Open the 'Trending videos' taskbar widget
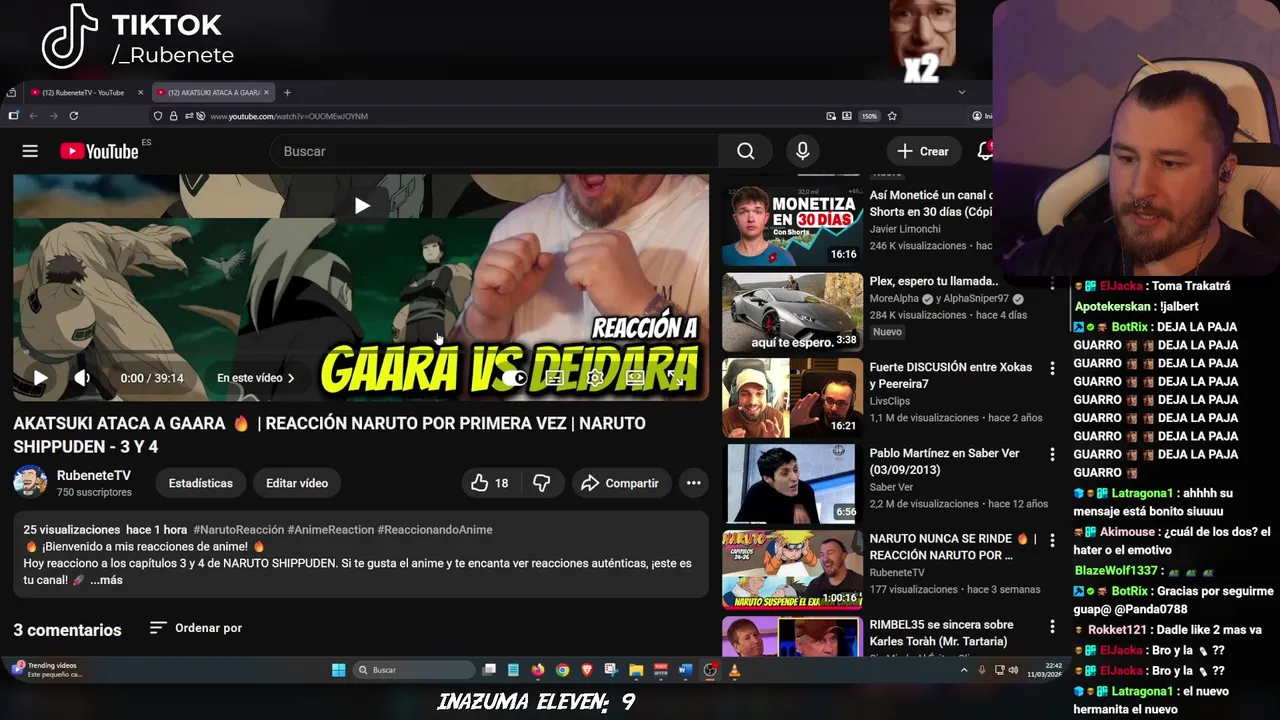Screen dimensions: 1280x720 [46, 669]
